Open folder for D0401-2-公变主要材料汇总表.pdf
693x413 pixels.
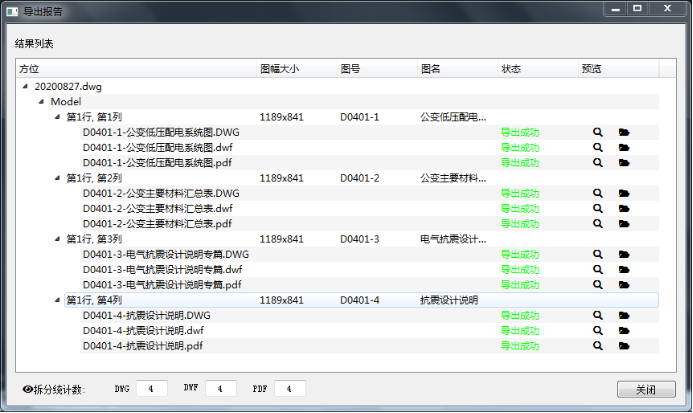tap(624, 223)
